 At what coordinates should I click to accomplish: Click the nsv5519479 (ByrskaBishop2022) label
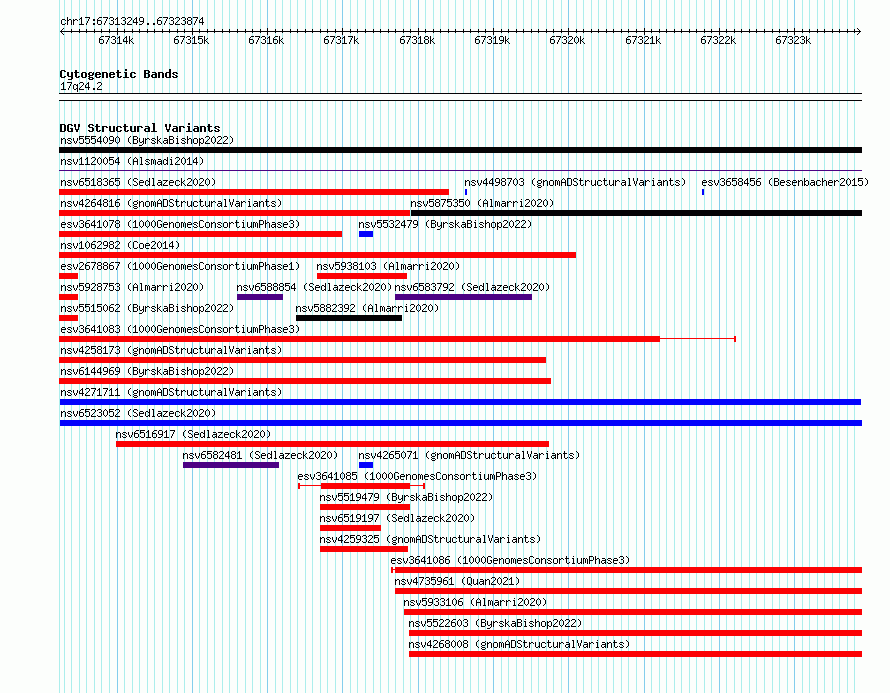pos(406,497)
